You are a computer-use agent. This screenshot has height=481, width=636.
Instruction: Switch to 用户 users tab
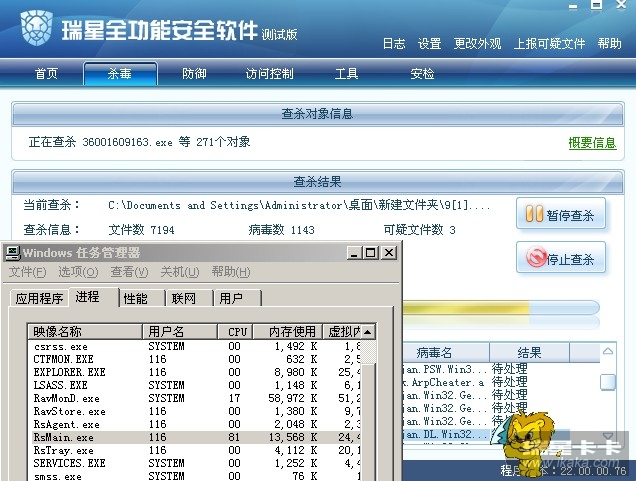coord(238,298)
